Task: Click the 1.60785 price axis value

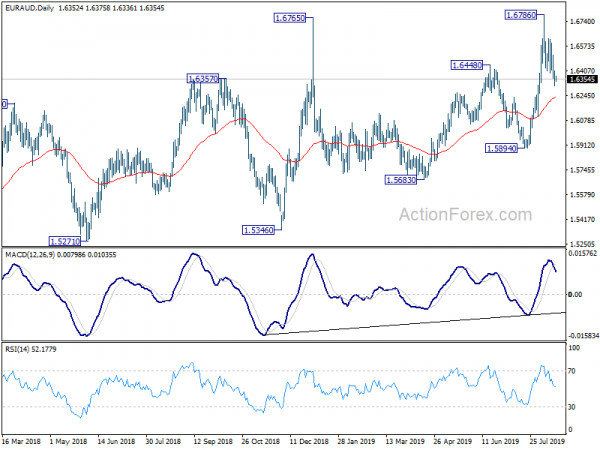Action: click(582, 121)
